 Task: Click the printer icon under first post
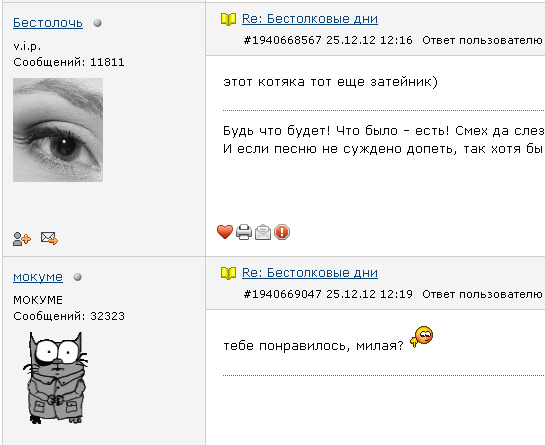pos(244,232)
